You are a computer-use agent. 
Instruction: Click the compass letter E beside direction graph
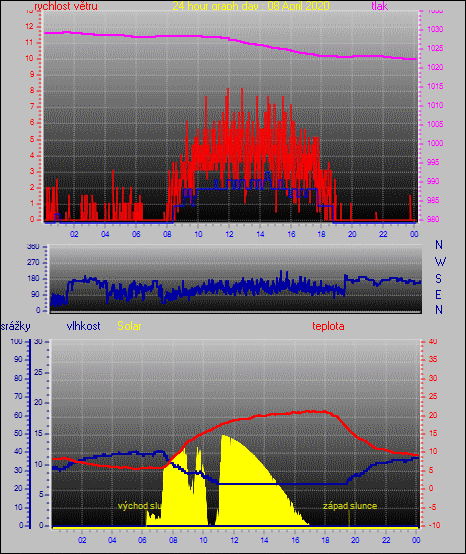438,294
